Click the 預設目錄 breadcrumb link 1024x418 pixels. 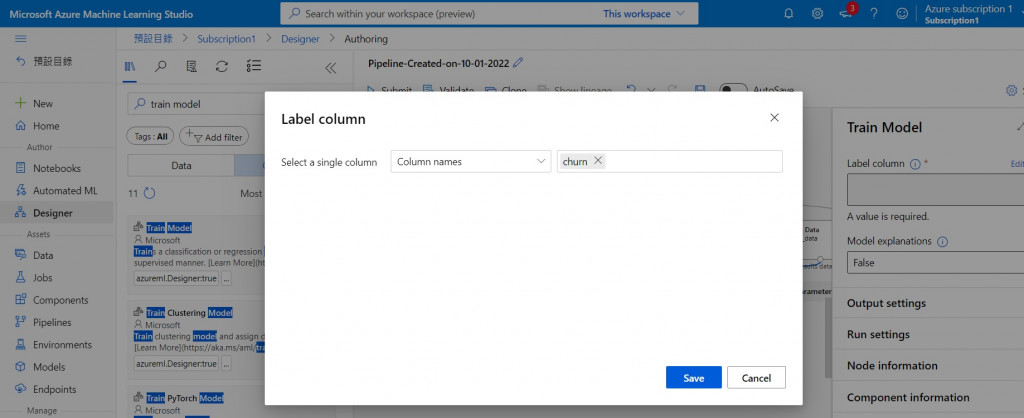point(153,39)
